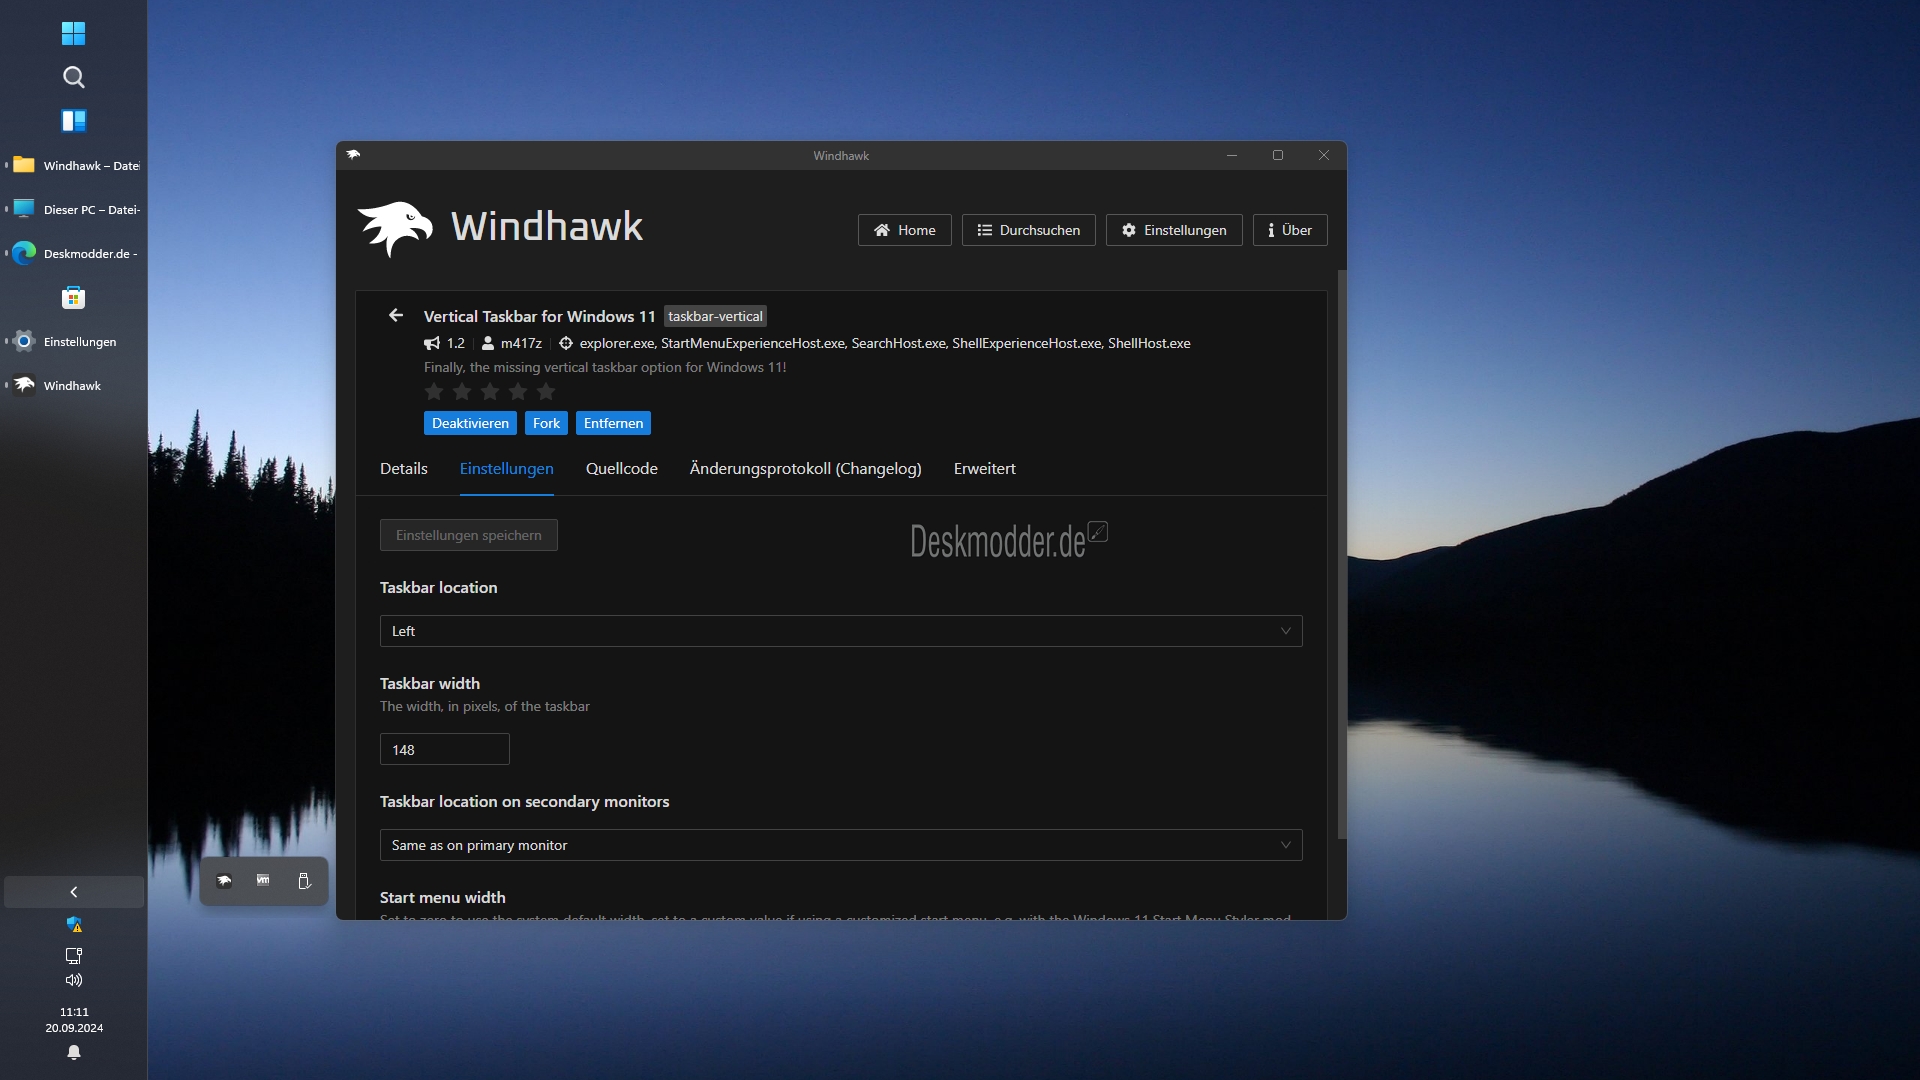
Task: Open Windows Search from the vertical taskbar
Action: point(73,77)
